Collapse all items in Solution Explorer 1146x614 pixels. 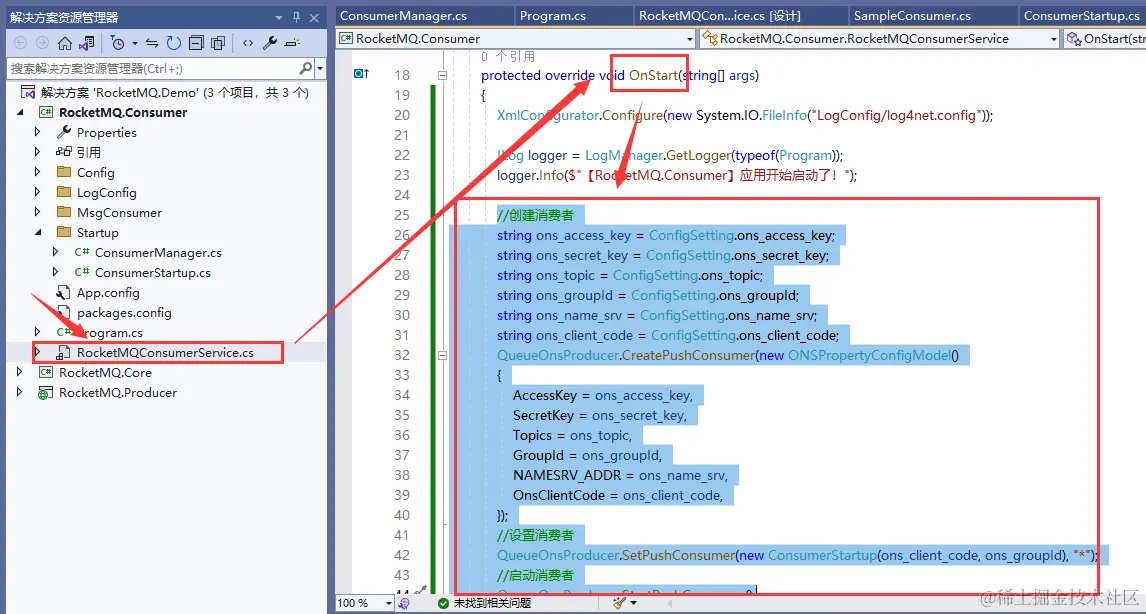coord(196,43)
